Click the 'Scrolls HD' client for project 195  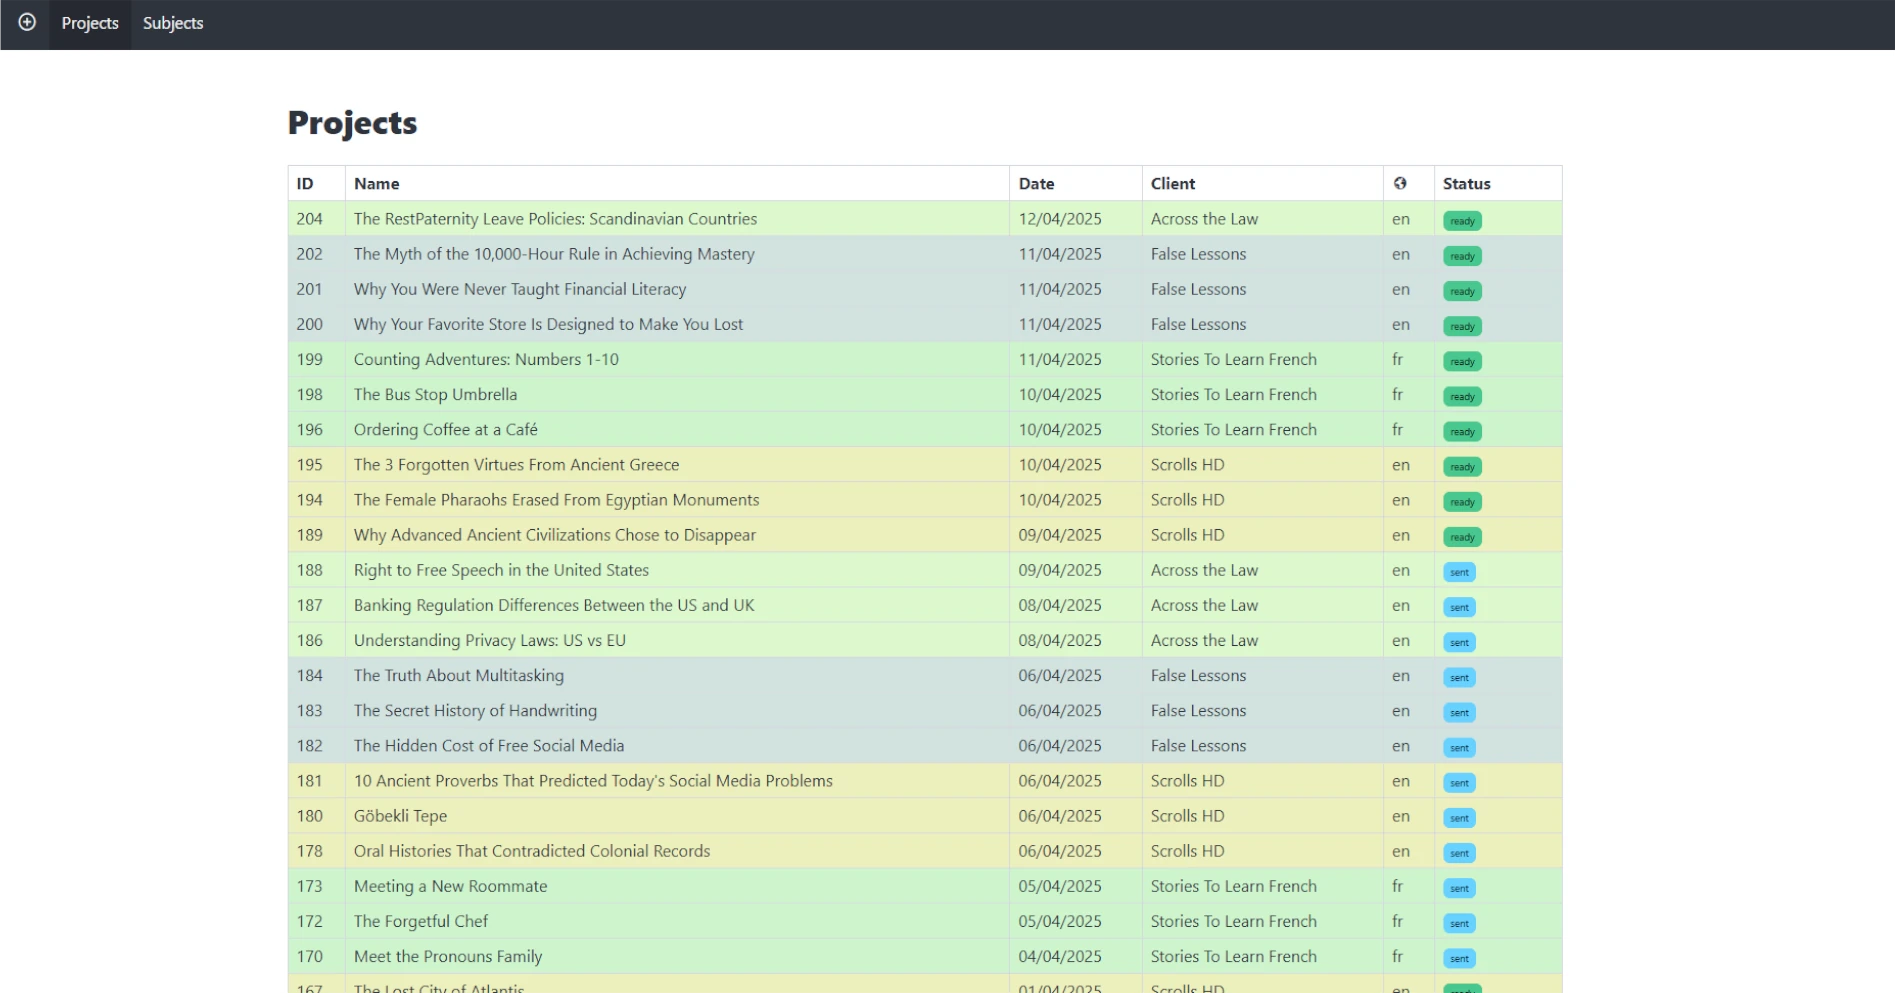[x=1187, y=465]
